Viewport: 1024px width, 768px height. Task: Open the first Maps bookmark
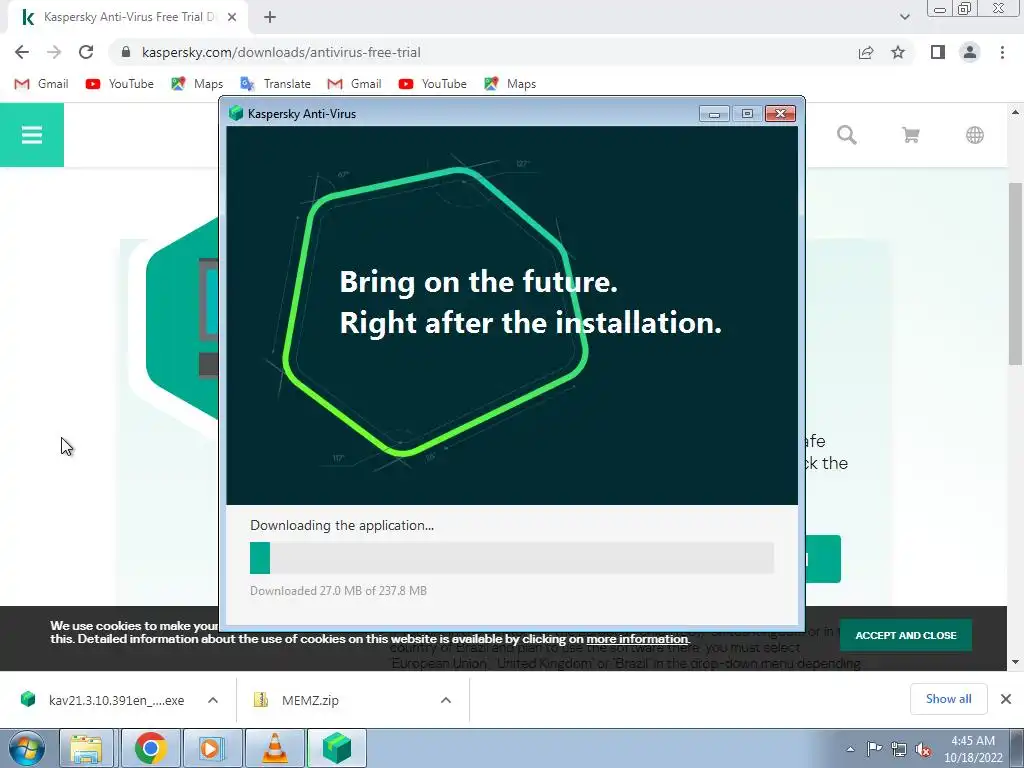tap(197, 84)
